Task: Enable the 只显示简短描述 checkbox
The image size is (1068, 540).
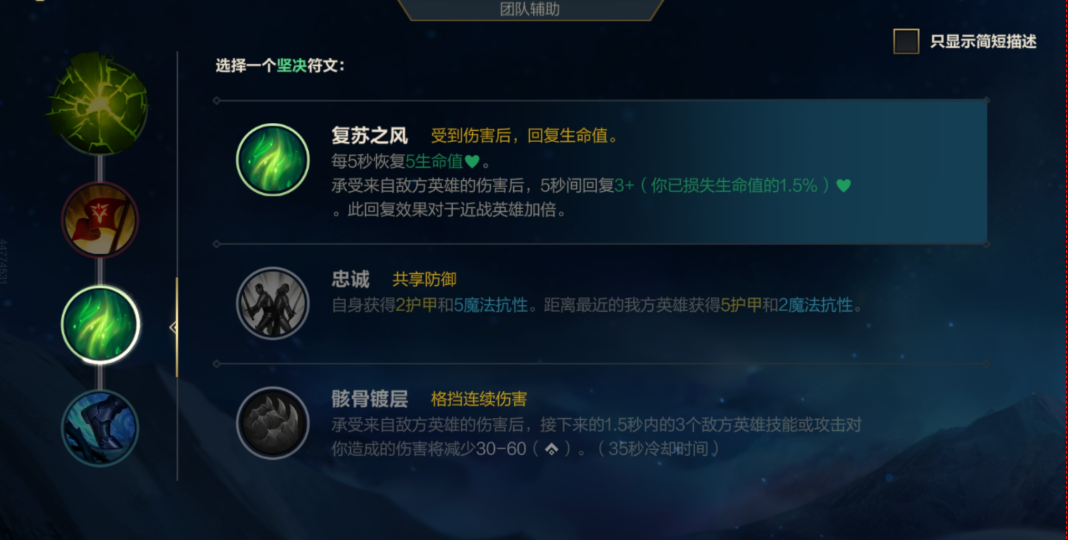Action: (x=906, y=42)
